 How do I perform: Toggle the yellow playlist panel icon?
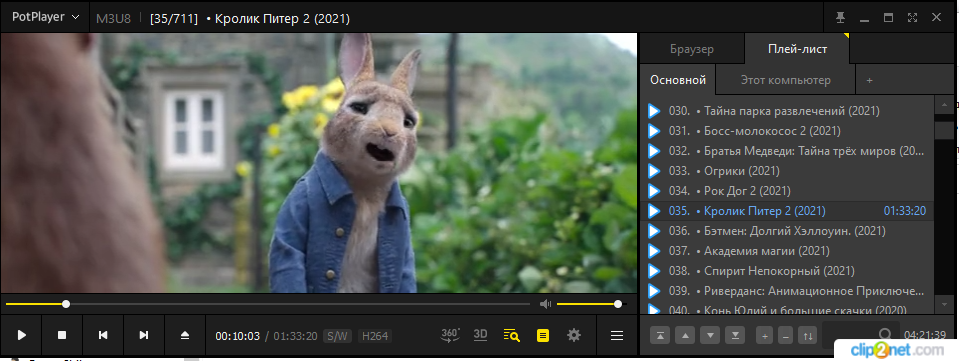point(542,335)
